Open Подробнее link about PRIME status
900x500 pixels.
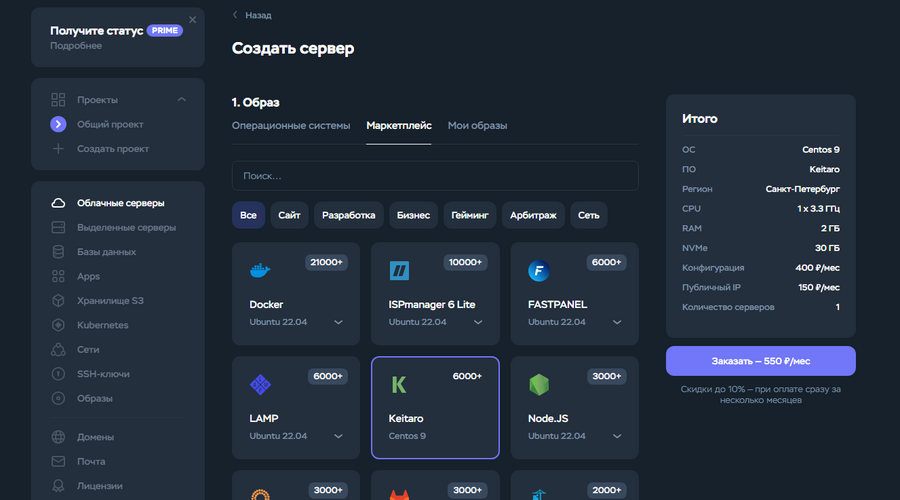[76, 46]
